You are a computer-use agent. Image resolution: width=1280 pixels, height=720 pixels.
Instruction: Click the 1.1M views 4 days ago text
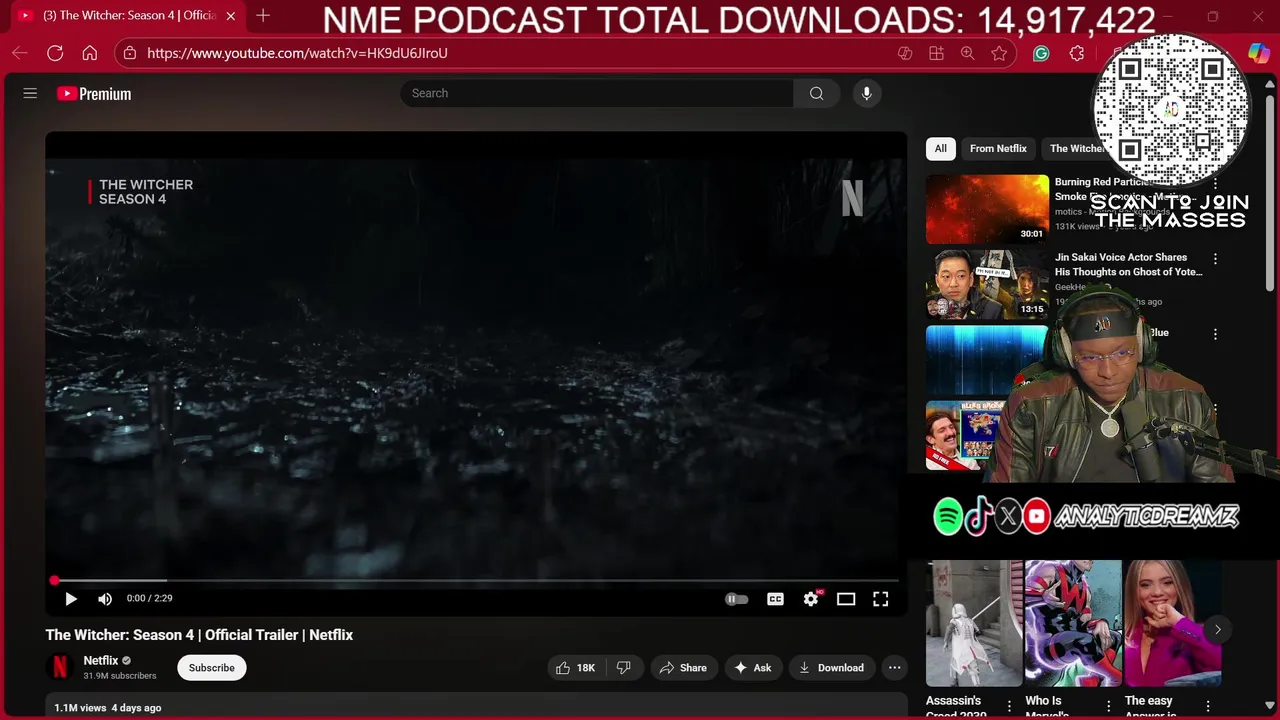click(x=108, y=707)
